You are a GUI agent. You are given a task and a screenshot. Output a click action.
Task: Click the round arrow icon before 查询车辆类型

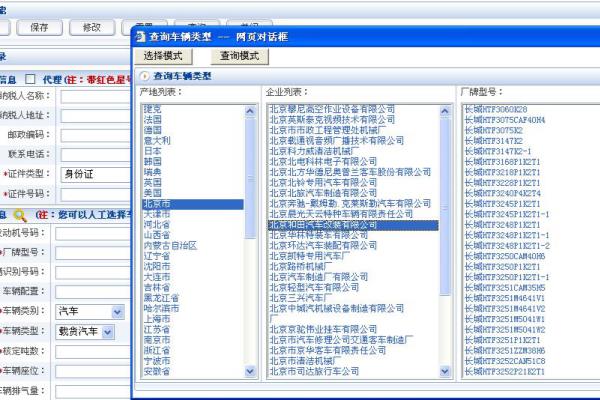pos(145,76)
